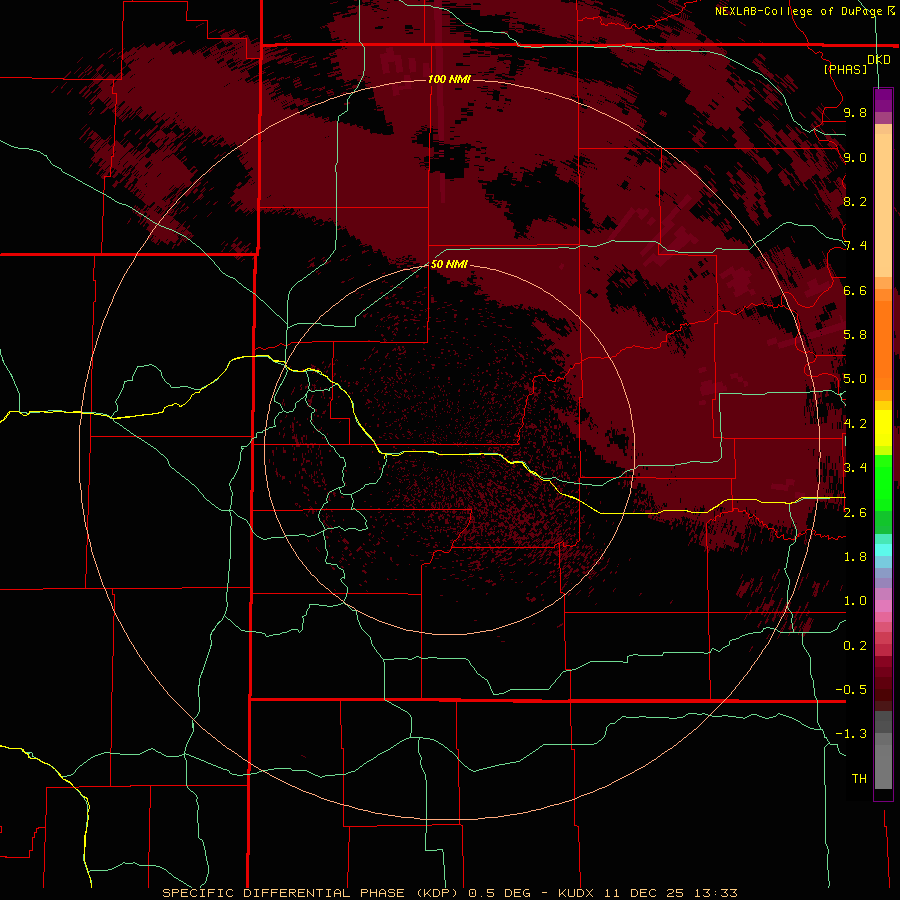Click the 2.6 legend value
The height and width of the screenshot is (900, 900).
point(855,513)
